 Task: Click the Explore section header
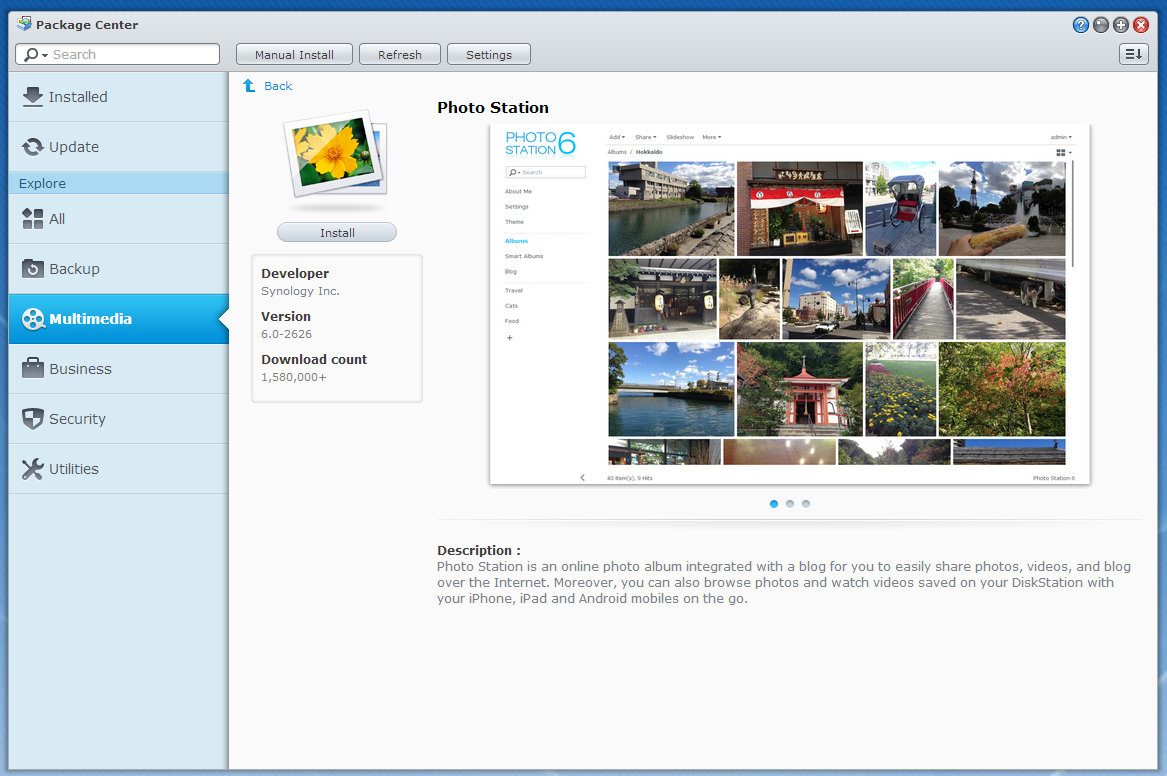coord(119,183)
